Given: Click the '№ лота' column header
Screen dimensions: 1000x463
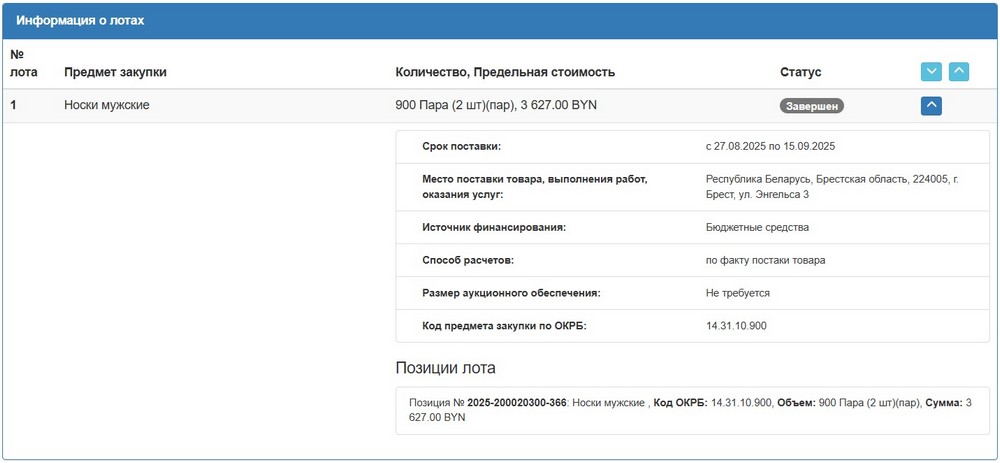Looking at the screenshot, I should (21, 63).
